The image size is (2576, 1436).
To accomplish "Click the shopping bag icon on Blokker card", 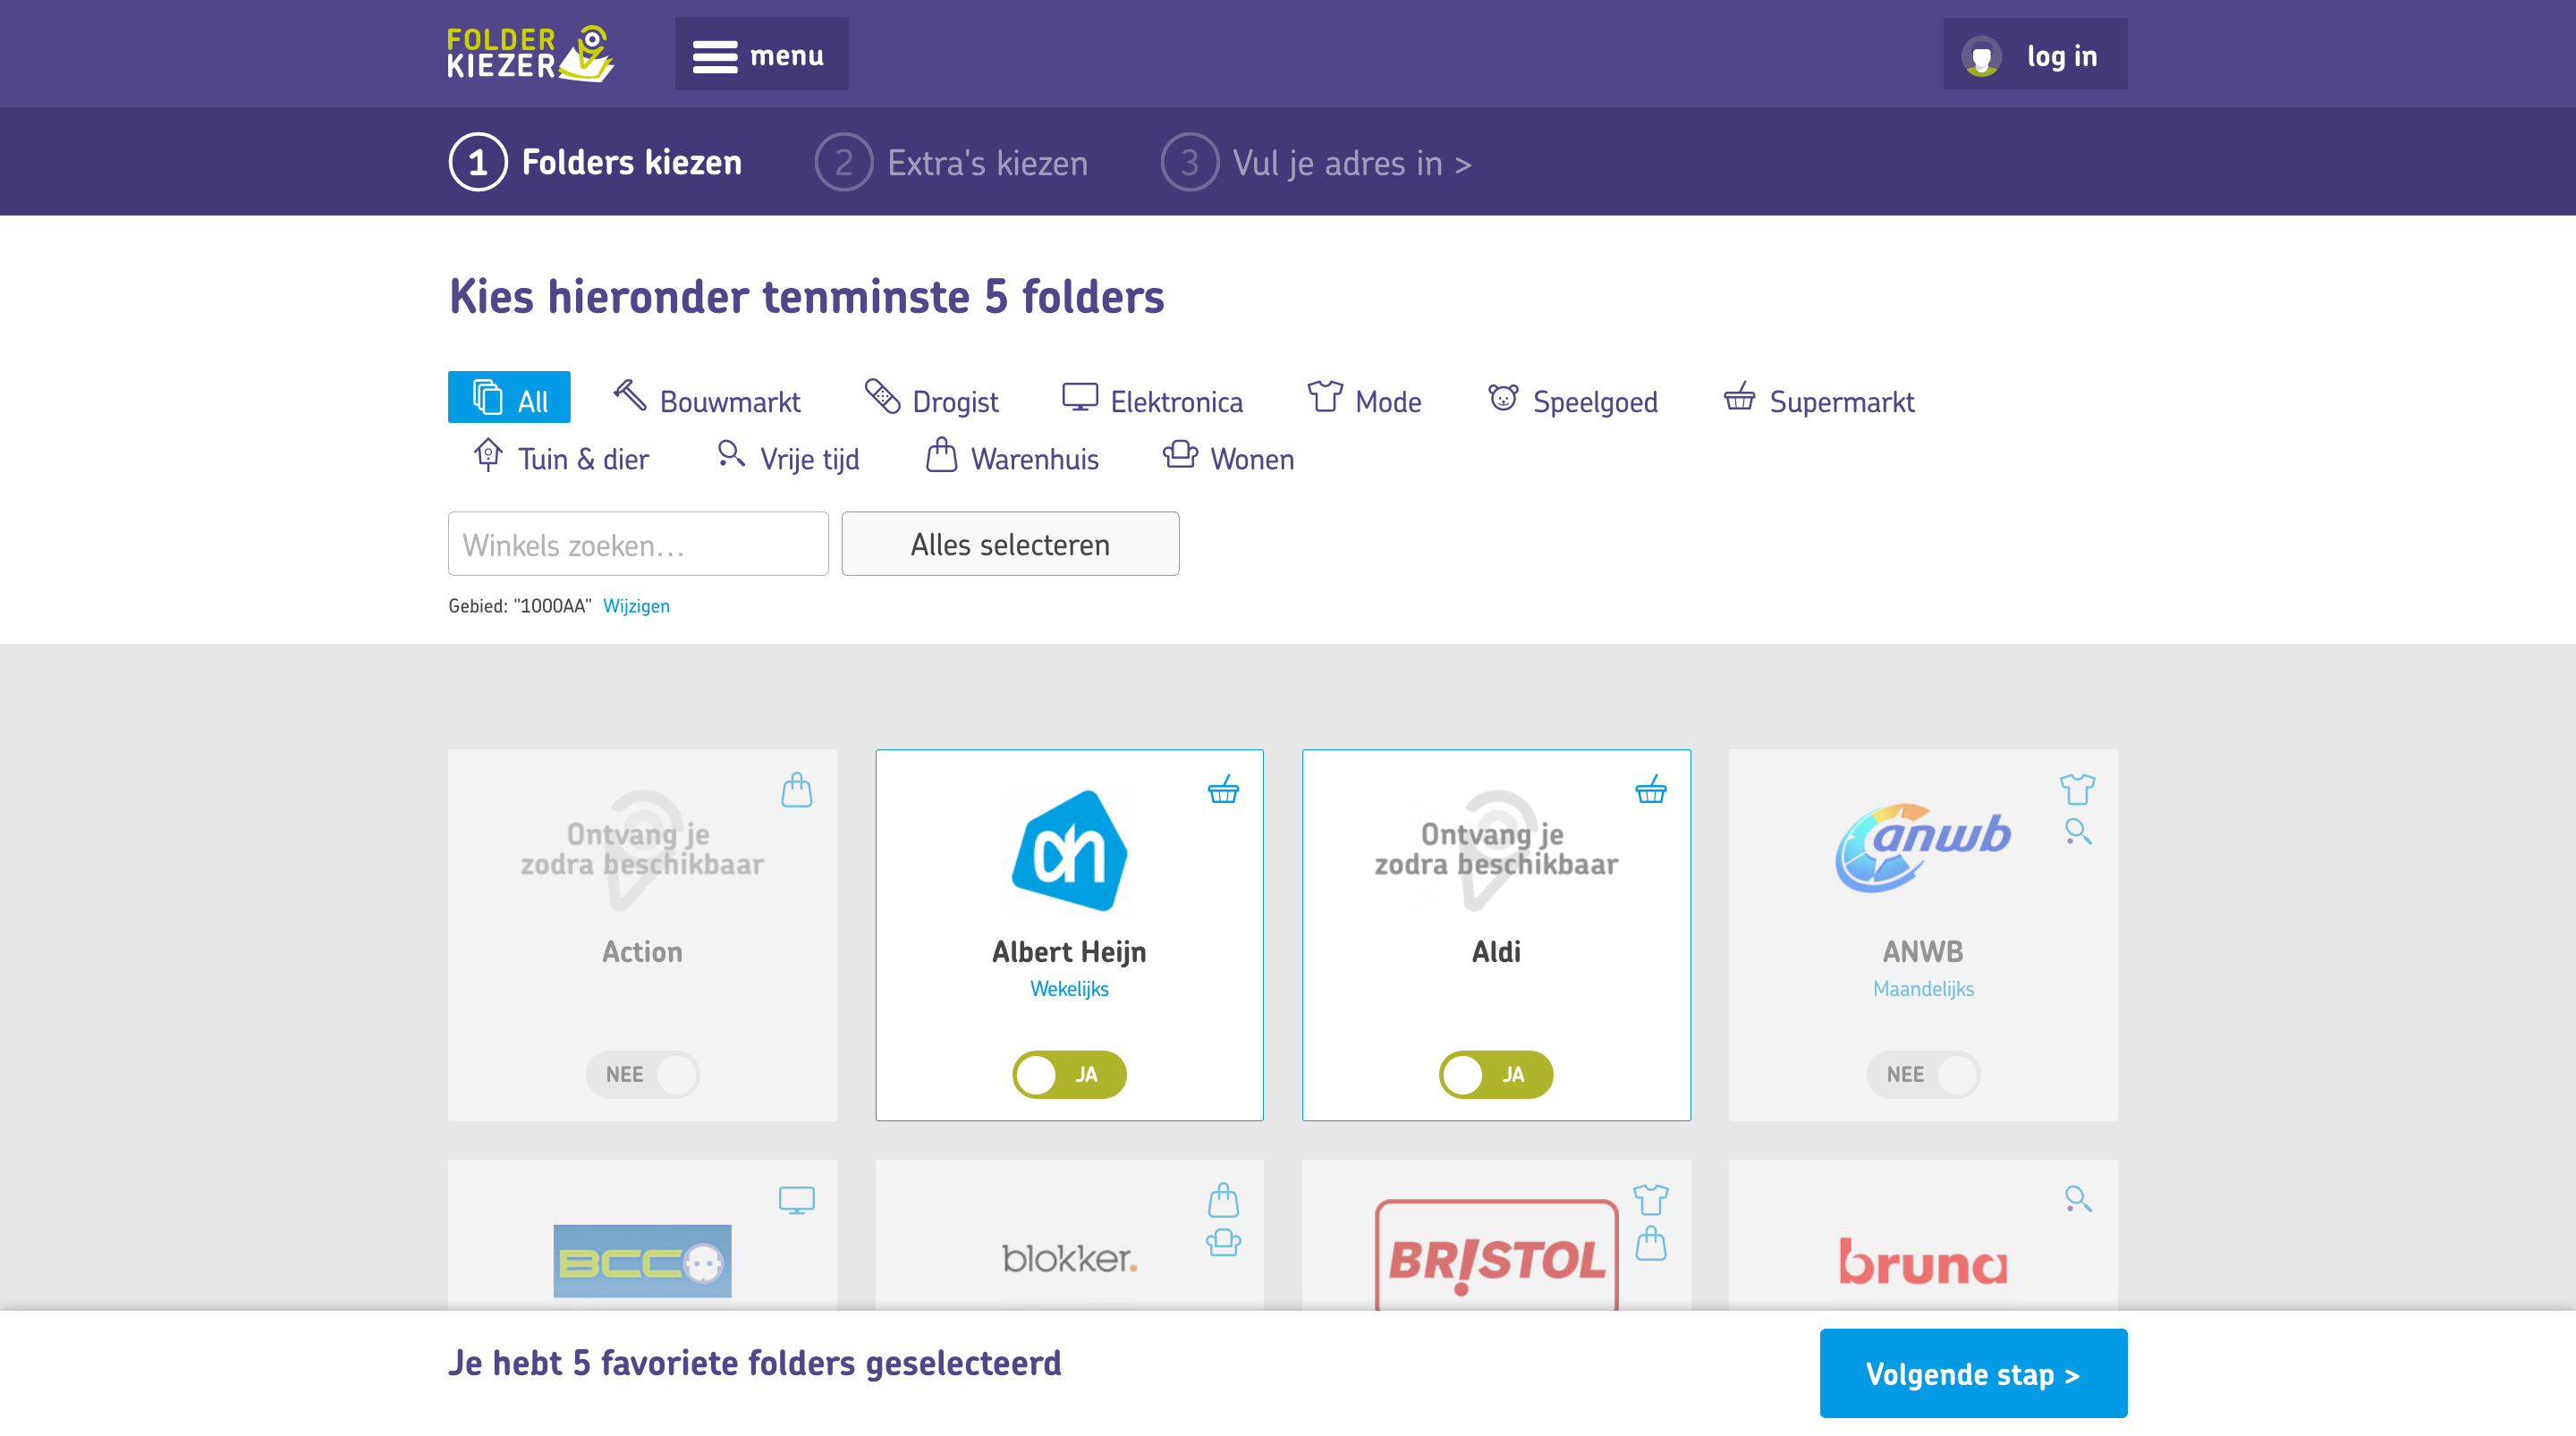I will point(1223,1199).
